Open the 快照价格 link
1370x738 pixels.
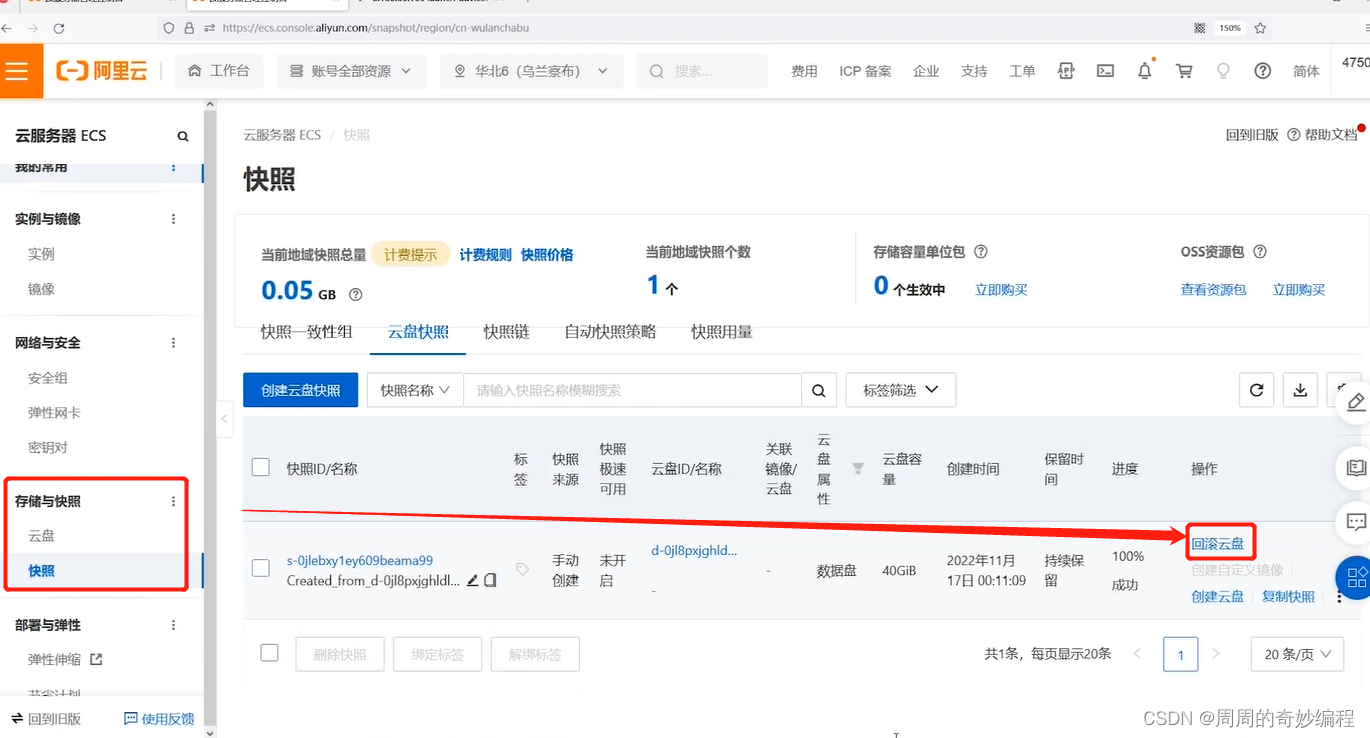(547, 255)
